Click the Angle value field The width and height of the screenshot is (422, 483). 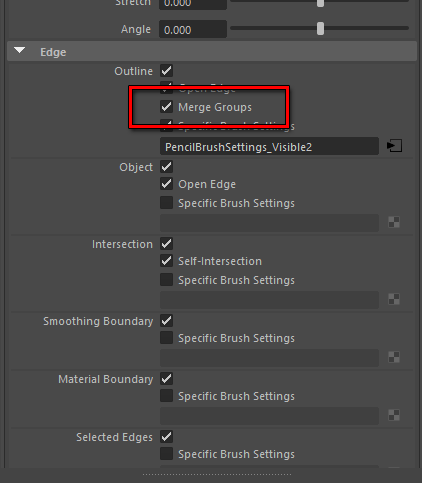[x=193, y=29]
